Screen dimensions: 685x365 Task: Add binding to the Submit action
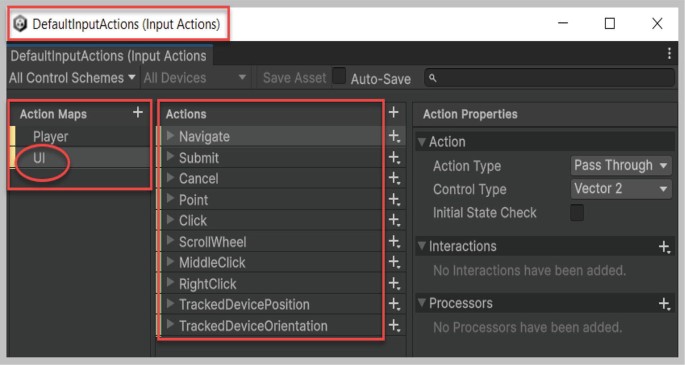pyautogui.click(x=394, y=158)
